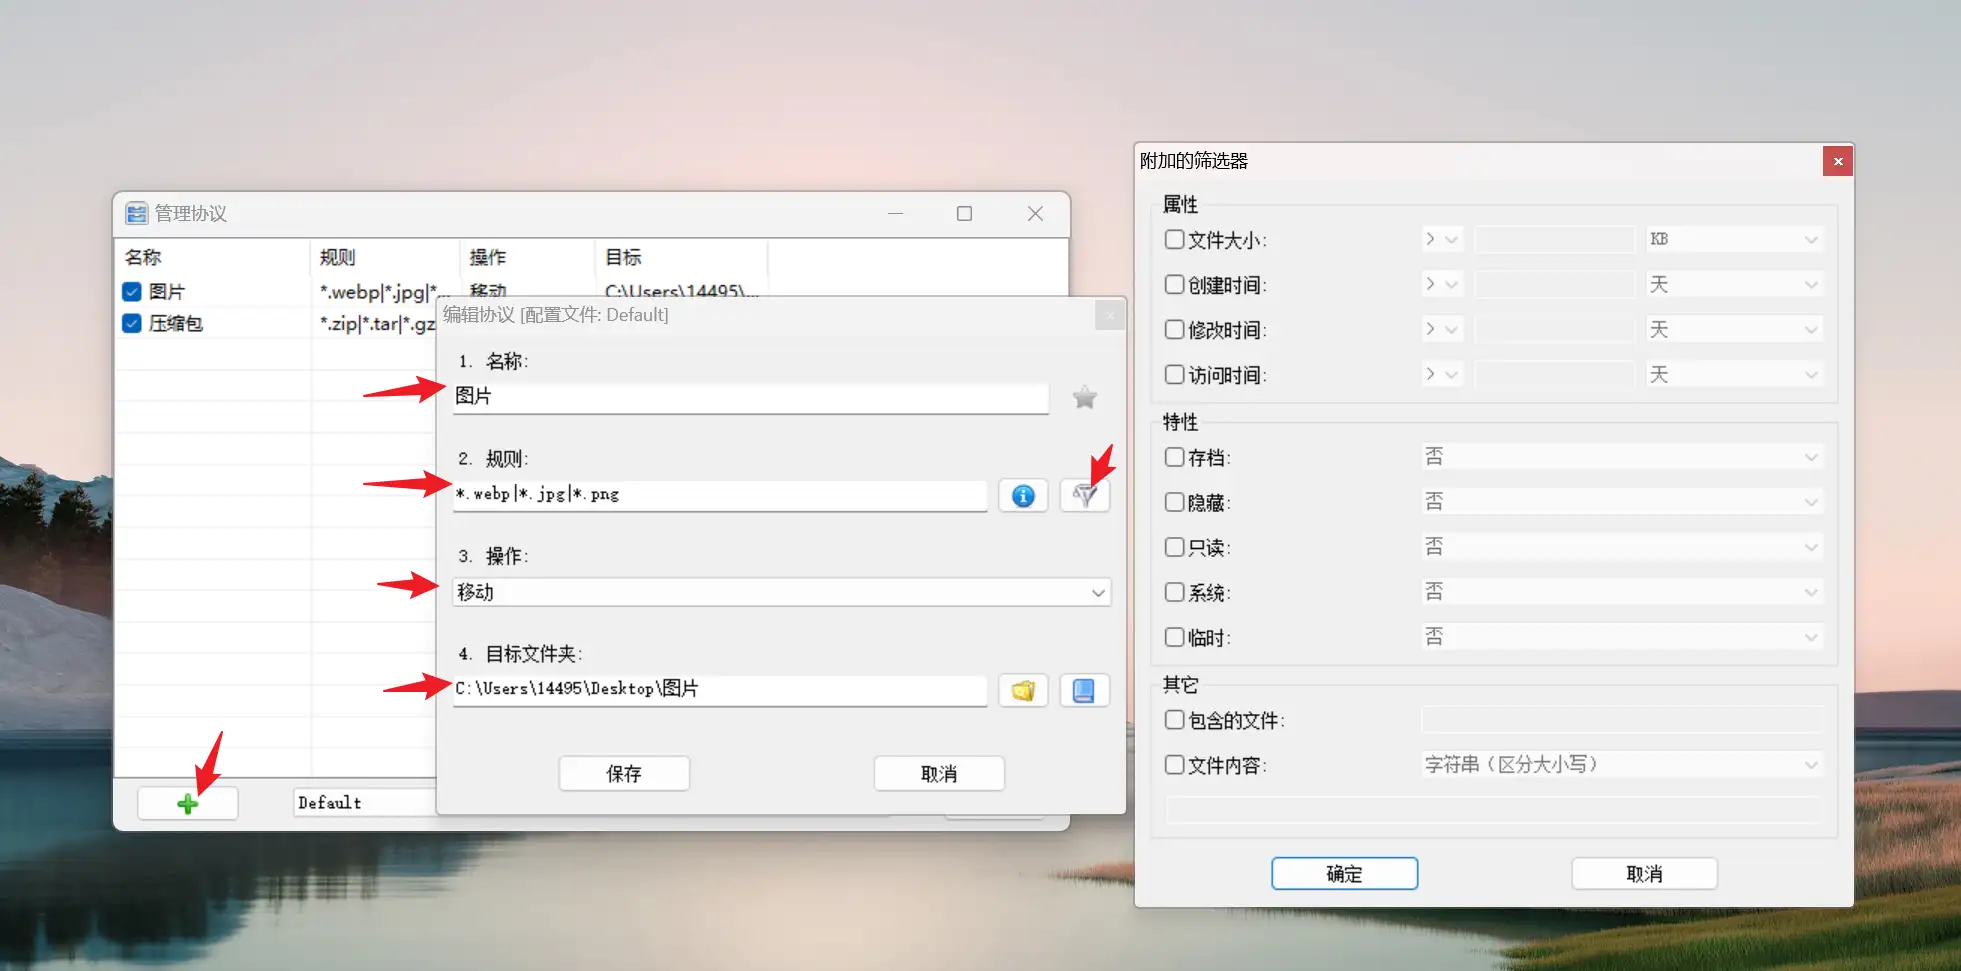This screenshot has height=971, width=1961.
Task: Toggle the 隐藏 attribute checkbox
Action: 1174,502
